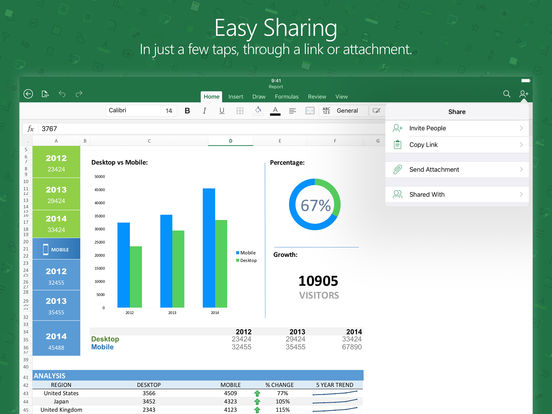Image resolution: width=552 pixels, height=414 pixels.
Task: Click the United States region cell
Action: point(61,393)
